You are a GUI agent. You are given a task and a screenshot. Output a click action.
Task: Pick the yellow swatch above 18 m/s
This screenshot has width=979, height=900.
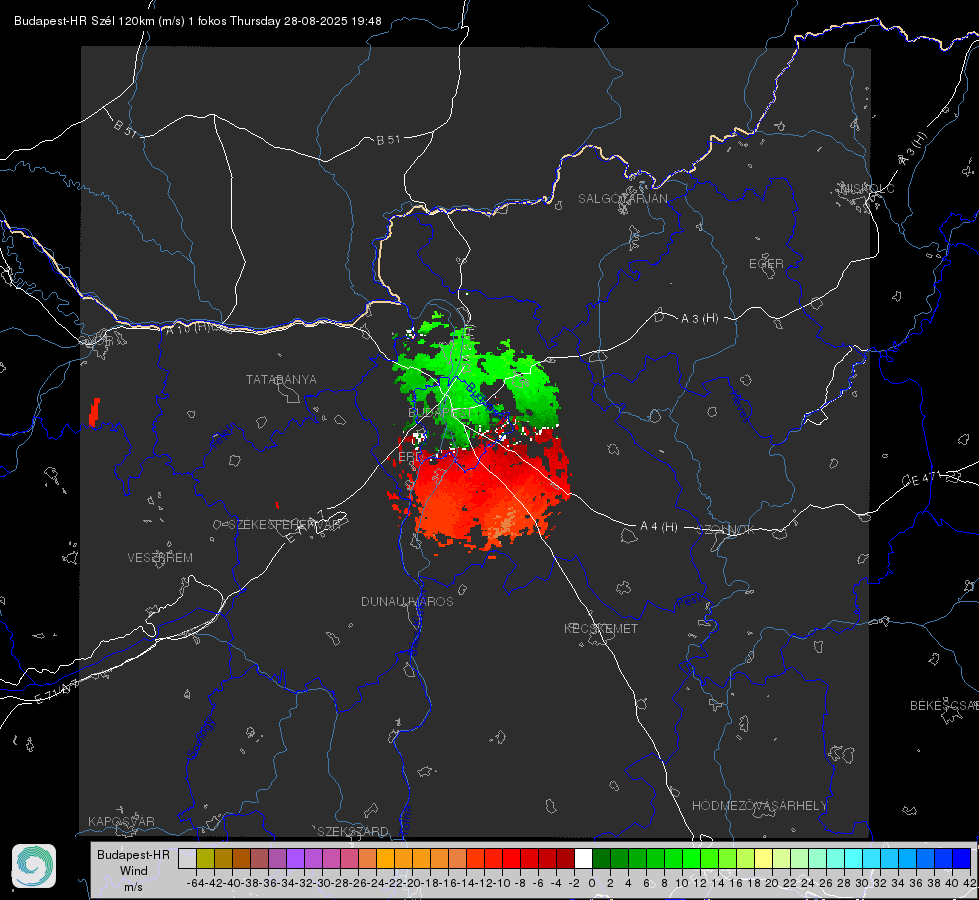click(x=764, y=859)
